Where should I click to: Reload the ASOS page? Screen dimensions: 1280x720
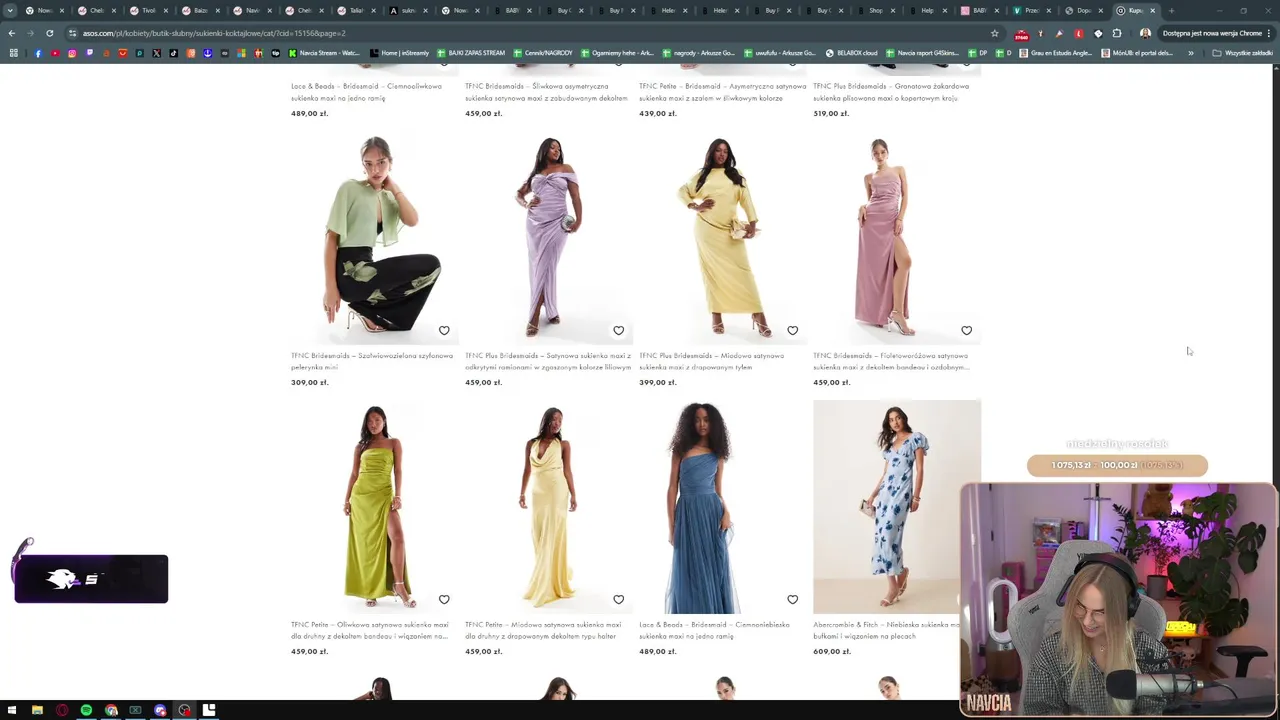click(49, 33)
